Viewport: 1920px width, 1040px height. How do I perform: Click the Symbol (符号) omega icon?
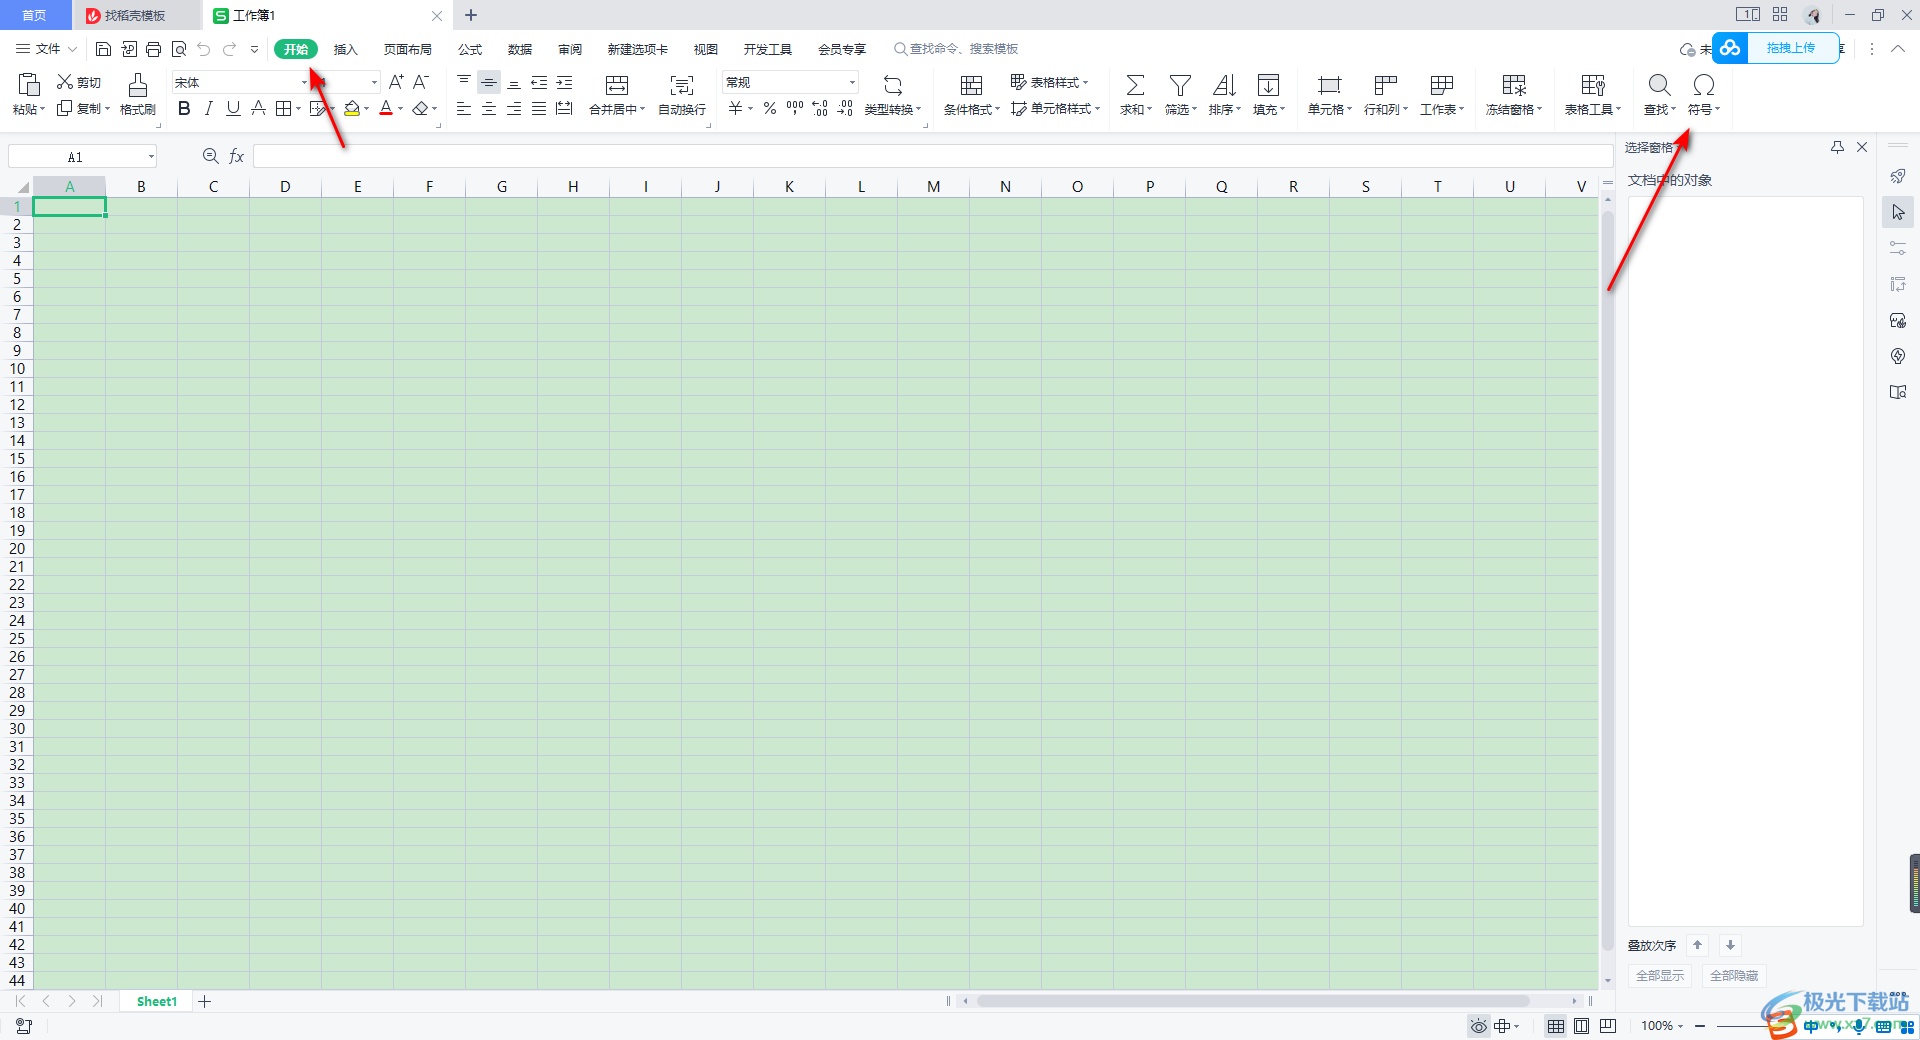[1704, 85]
